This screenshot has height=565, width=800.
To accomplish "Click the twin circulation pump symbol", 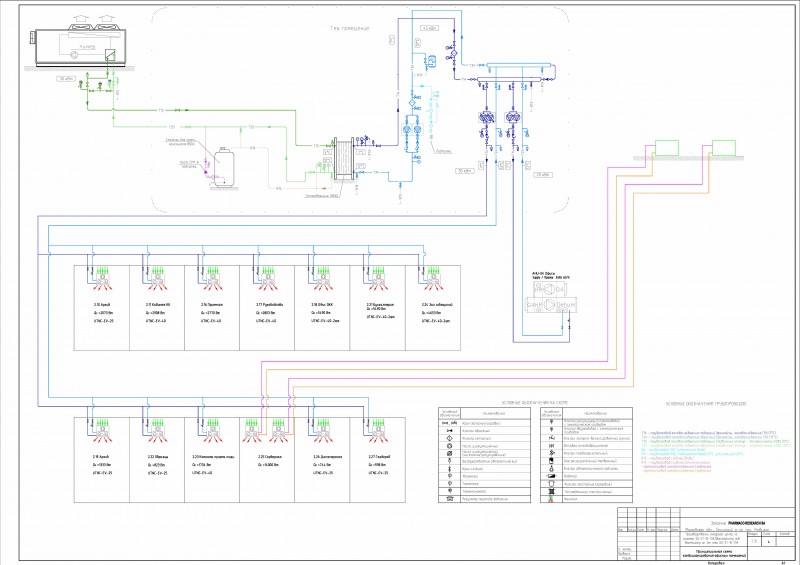I will coord(412,129).
